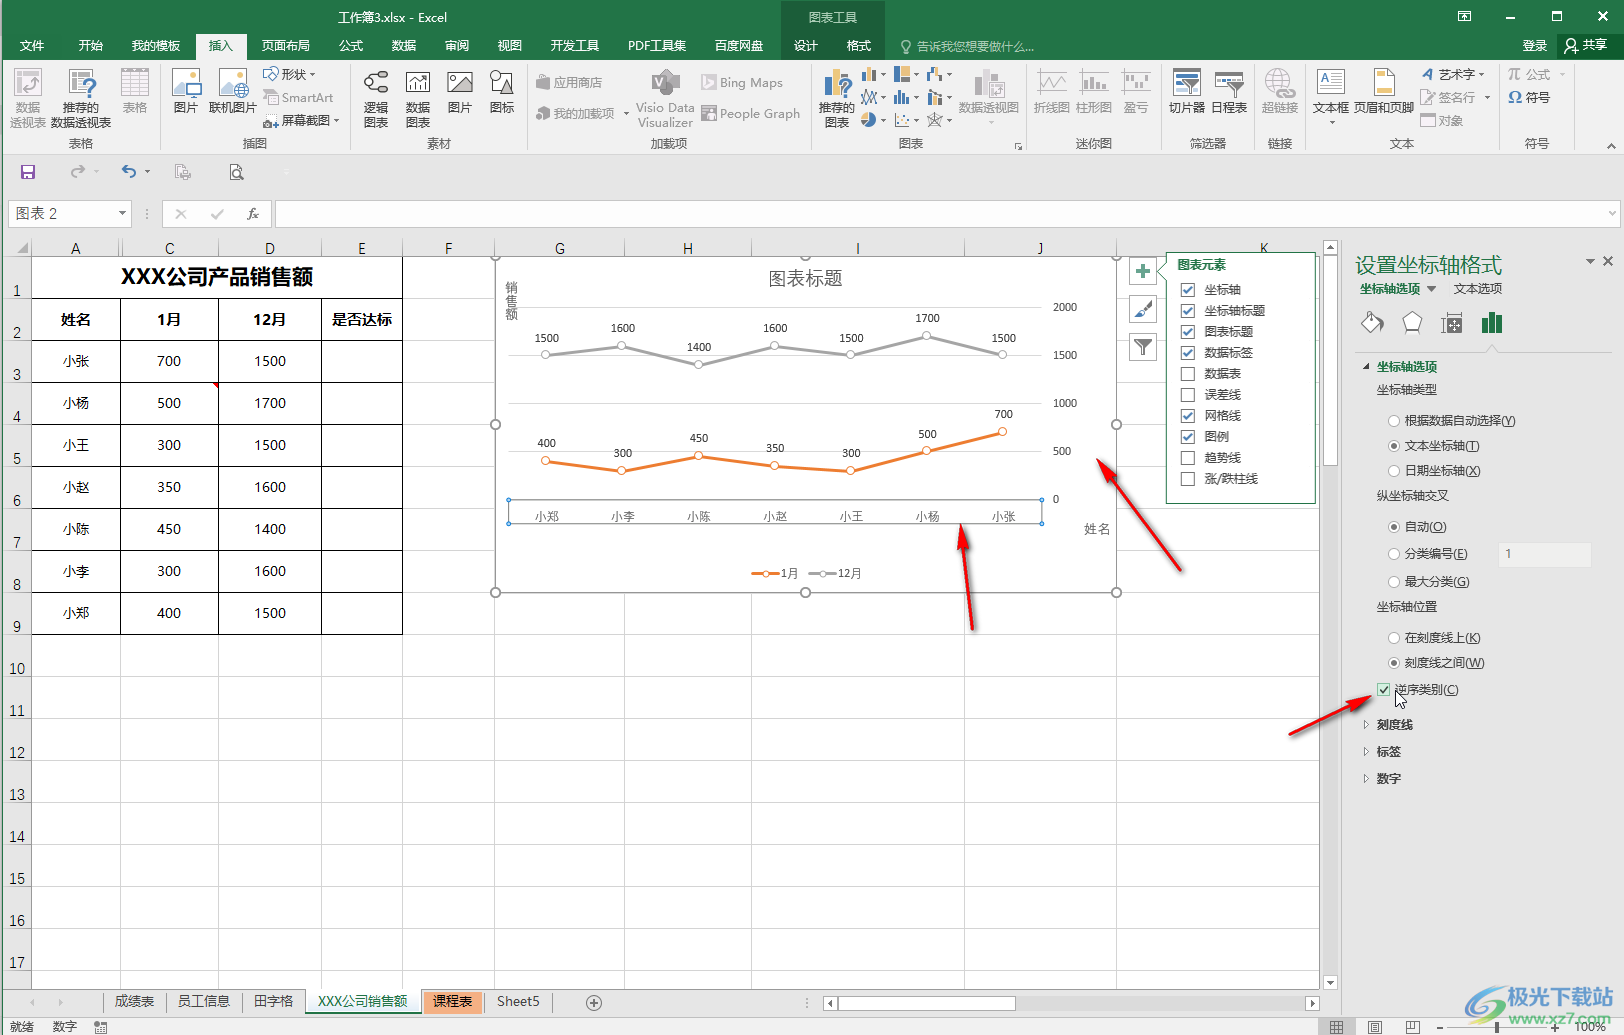Click the 文本选项 link in pane
The image size is (1624, 1035).
click(1478, 289)
